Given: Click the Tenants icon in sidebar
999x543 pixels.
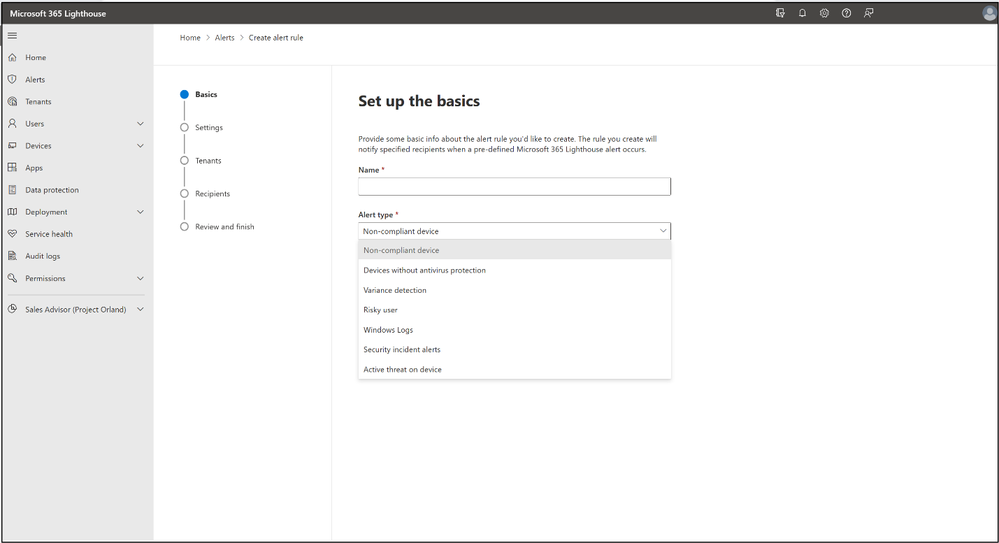Looking at the screenshot, I should click(12, 101).
